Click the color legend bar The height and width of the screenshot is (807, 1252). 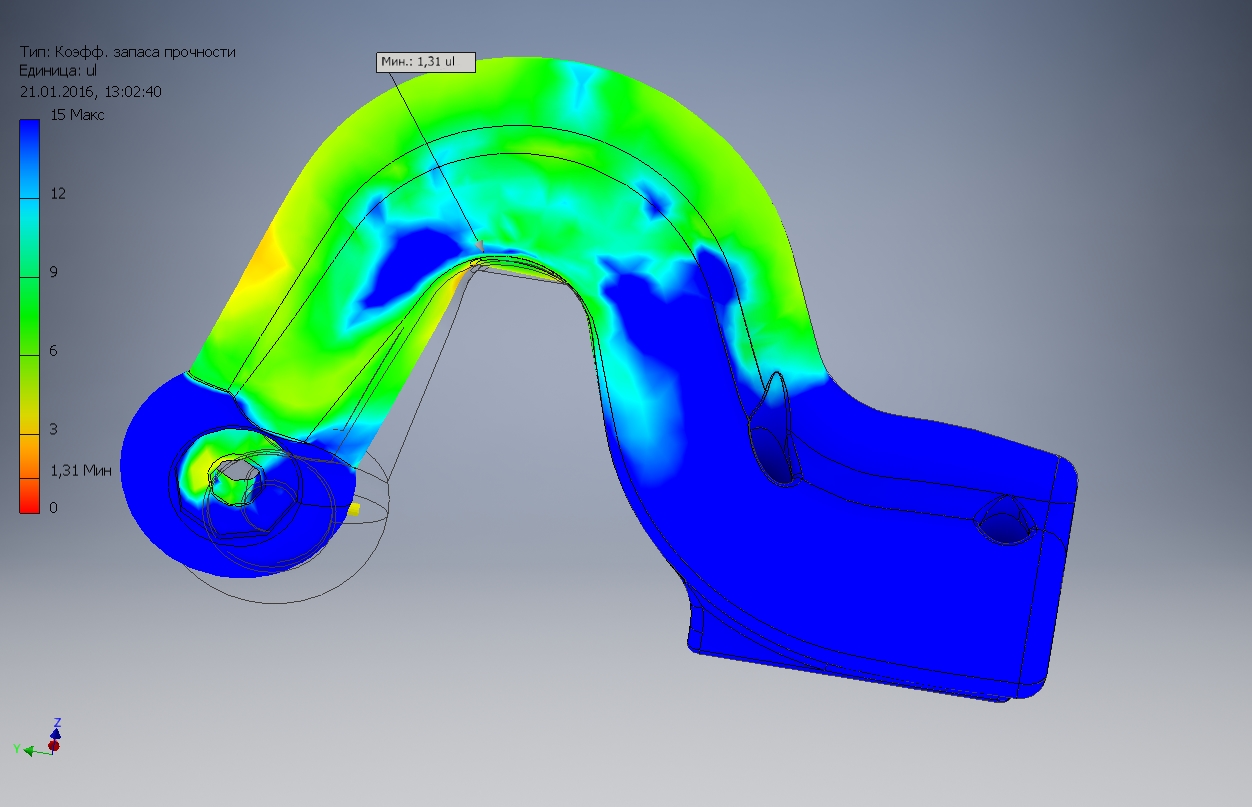(x=29, y=316)
